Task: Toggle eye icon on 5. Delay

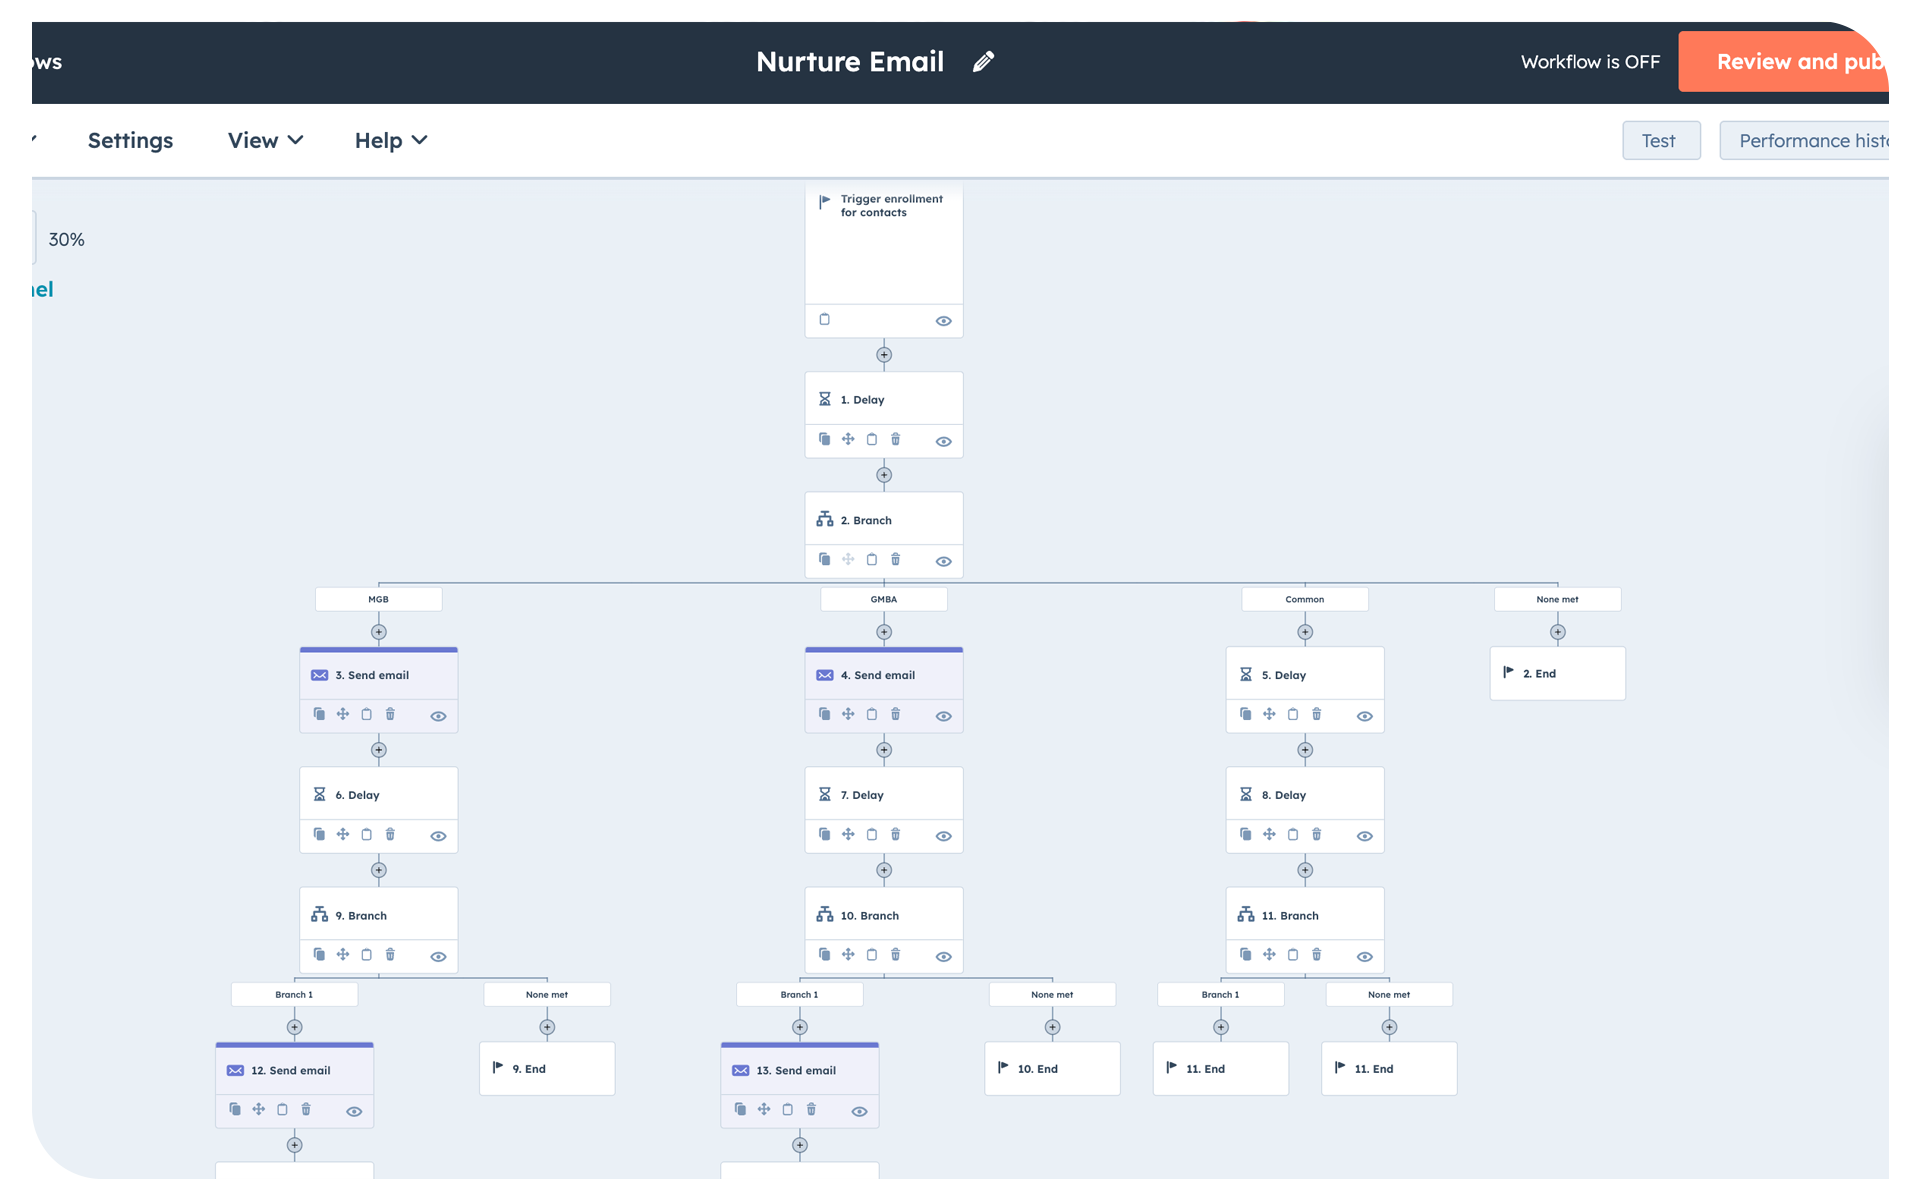Action: pos(1364,716)
